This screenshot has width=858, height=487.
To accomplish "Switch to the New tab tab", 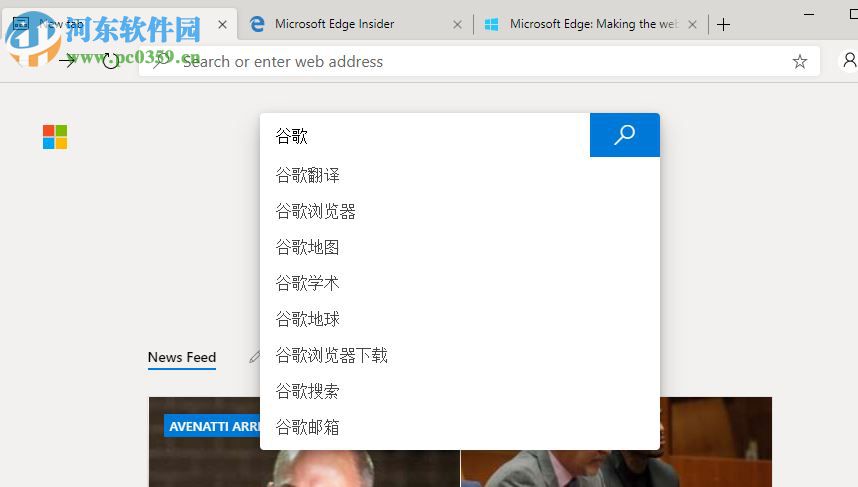I will (118, 24).
